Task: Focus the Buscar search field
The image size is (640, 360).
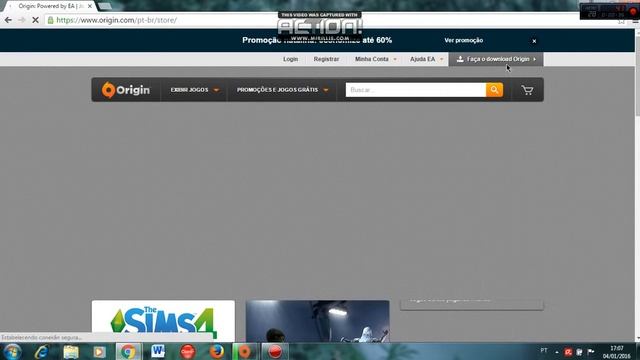Action: (x=416, y=90)
